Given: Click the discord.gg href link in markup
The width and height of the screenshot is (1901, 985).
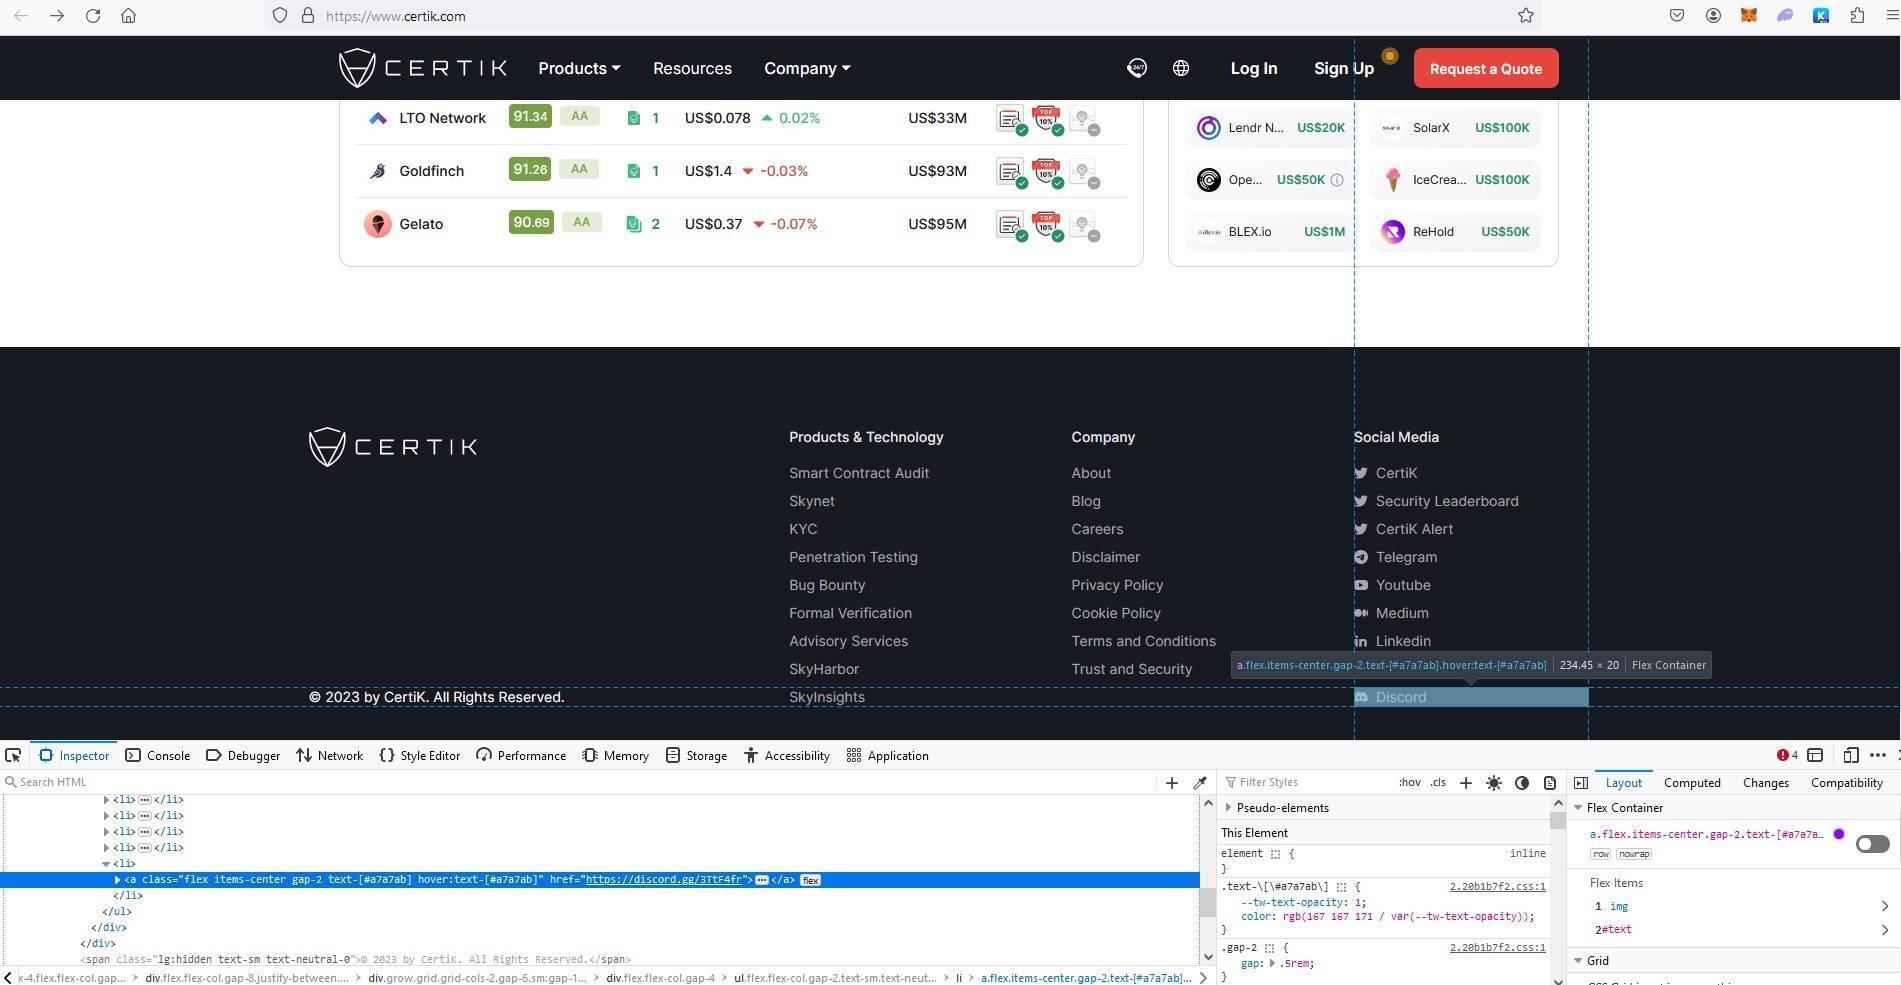Looking at the screenshot, I should coord(664,880).
